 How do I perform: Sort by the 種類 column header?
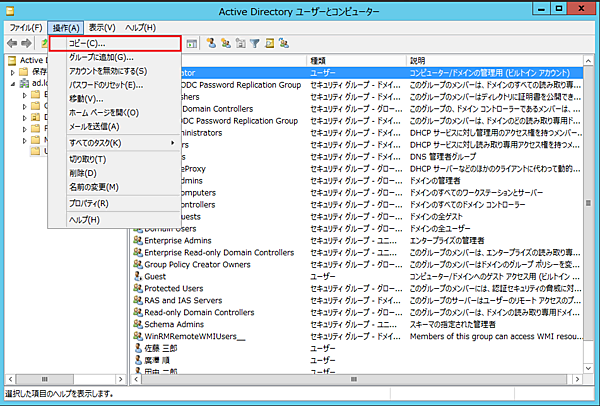pos(356,60)
